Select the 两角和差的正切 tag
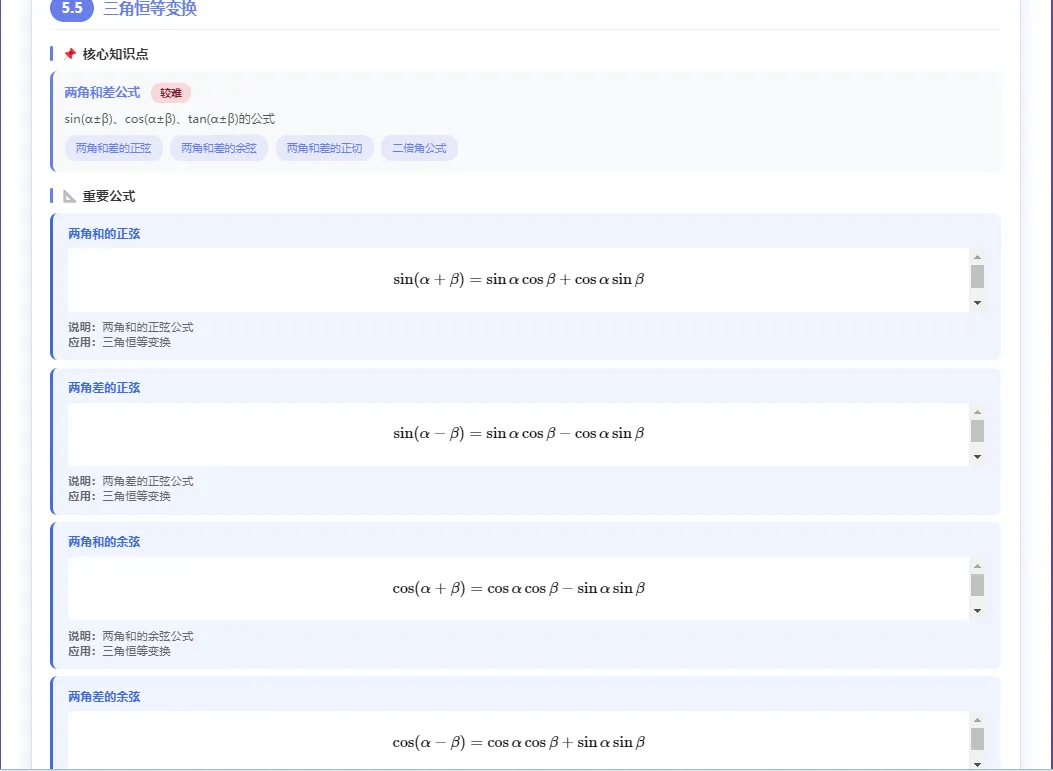This screenshot has height=771, width=1053. tap(324, 148)
